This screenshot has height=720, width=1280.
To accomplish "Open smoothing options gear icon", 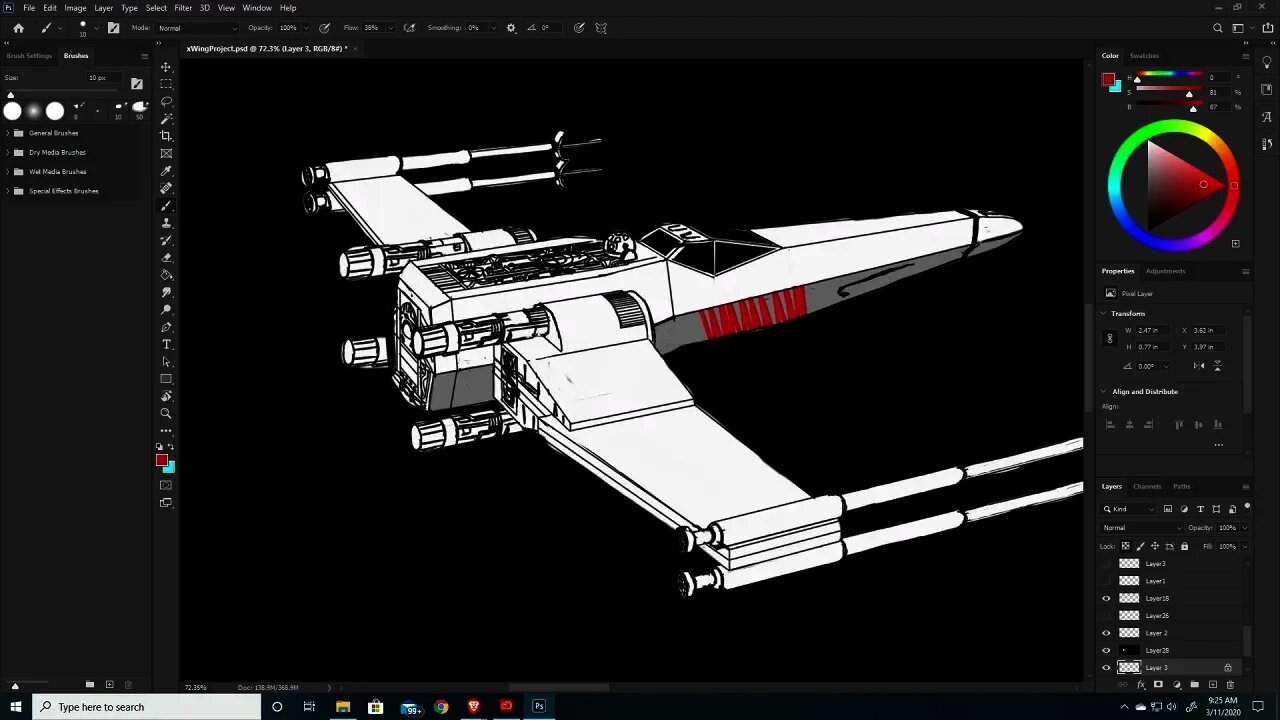I will pos(511,28).
